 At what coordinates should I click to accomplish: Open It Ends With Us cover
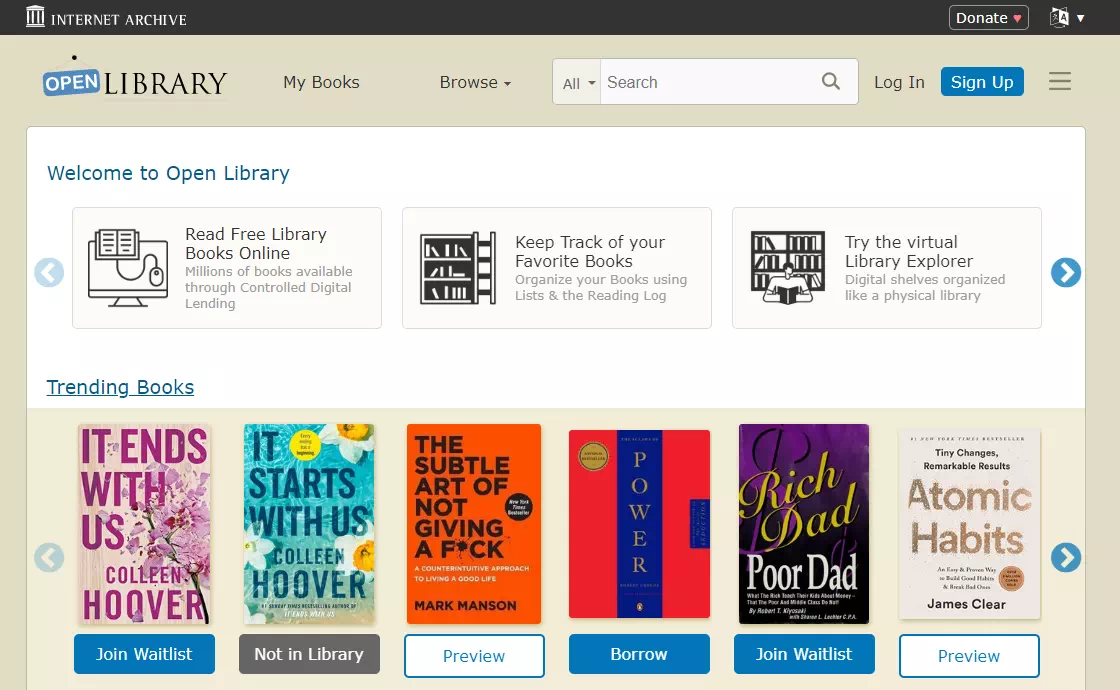tap(144, 524)
